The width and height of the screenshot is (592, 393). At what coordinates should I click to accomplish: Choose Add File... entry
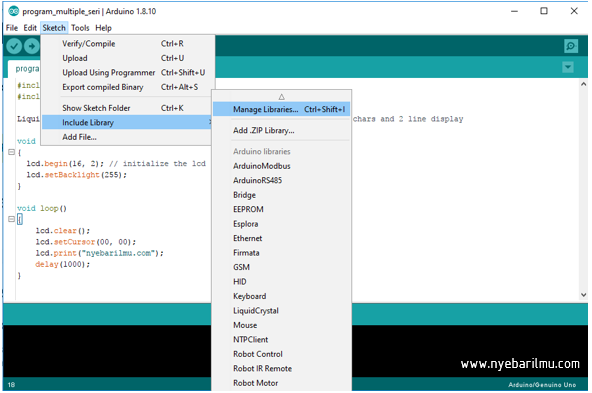point(127,137)
